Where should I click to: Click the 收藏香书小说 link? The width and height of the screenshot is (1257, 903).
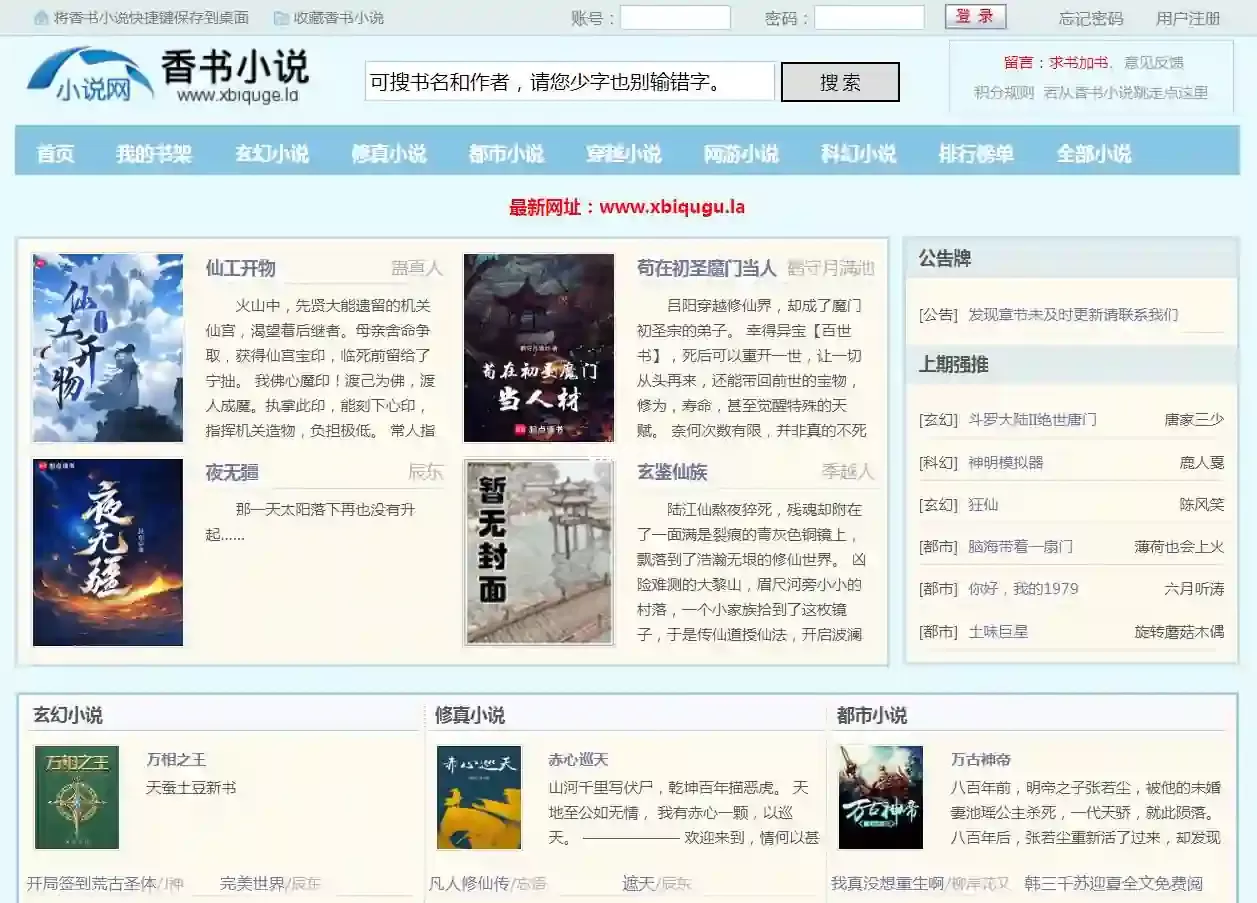pyautogui.click(x=338, y=18)
